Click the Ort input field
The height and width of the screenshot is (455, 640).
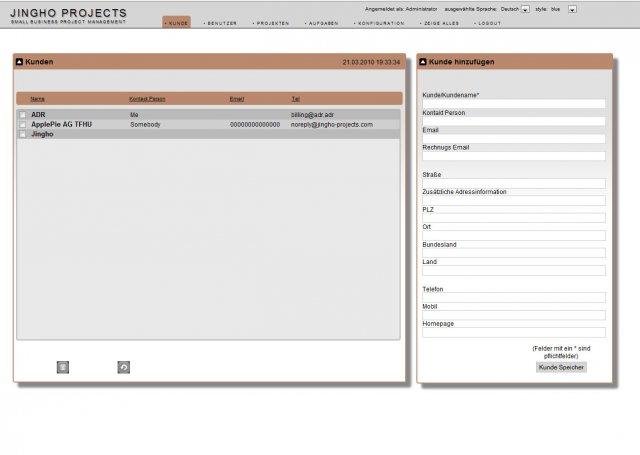[x=514, y=235]
